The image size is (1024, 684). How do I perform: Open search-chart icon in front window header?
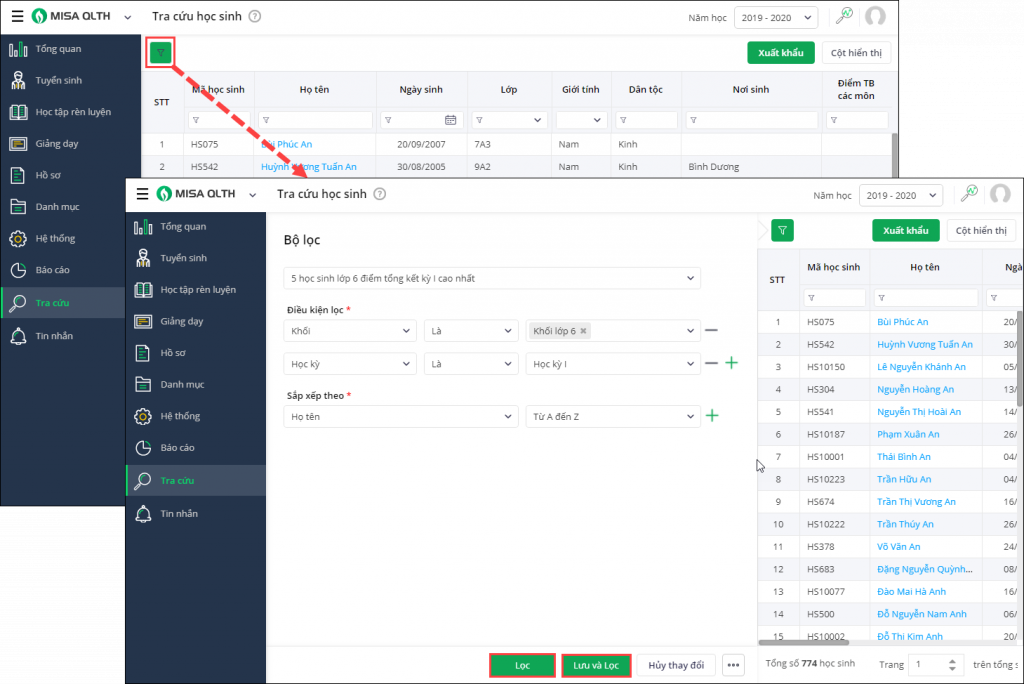pyautogui.click(x=969, y=194)
